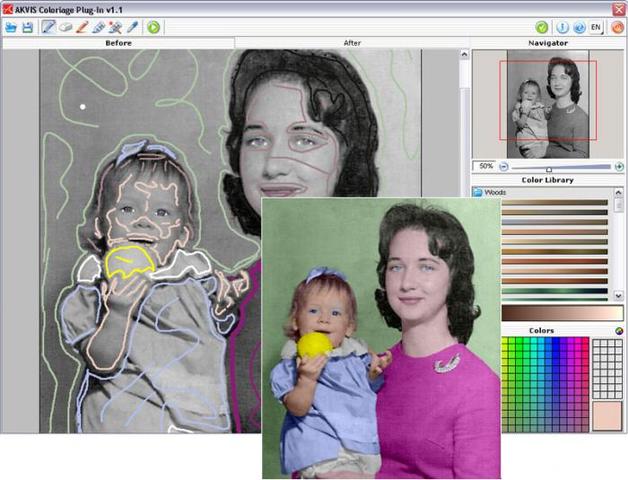Click the Open image folder icon

tap(11, 27)
